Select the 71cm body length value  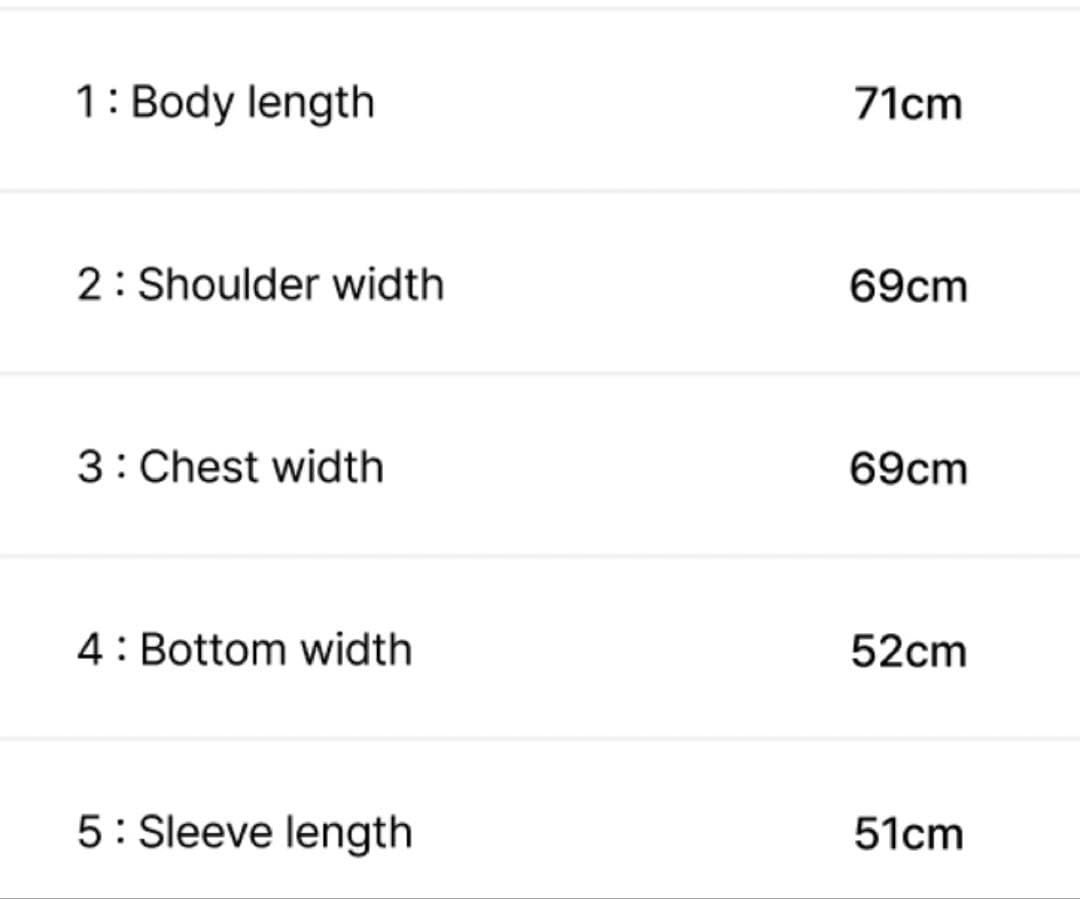tap(908, 103)
